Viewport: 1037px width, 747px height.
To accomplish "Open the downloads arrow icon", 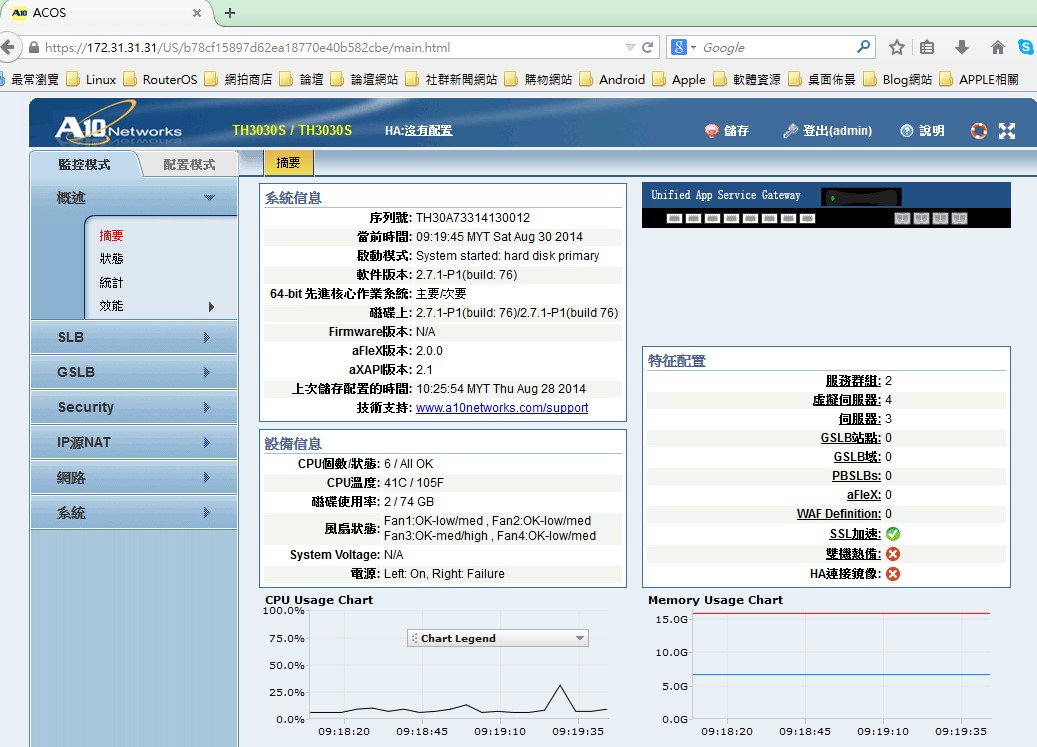I will [962, 48].
